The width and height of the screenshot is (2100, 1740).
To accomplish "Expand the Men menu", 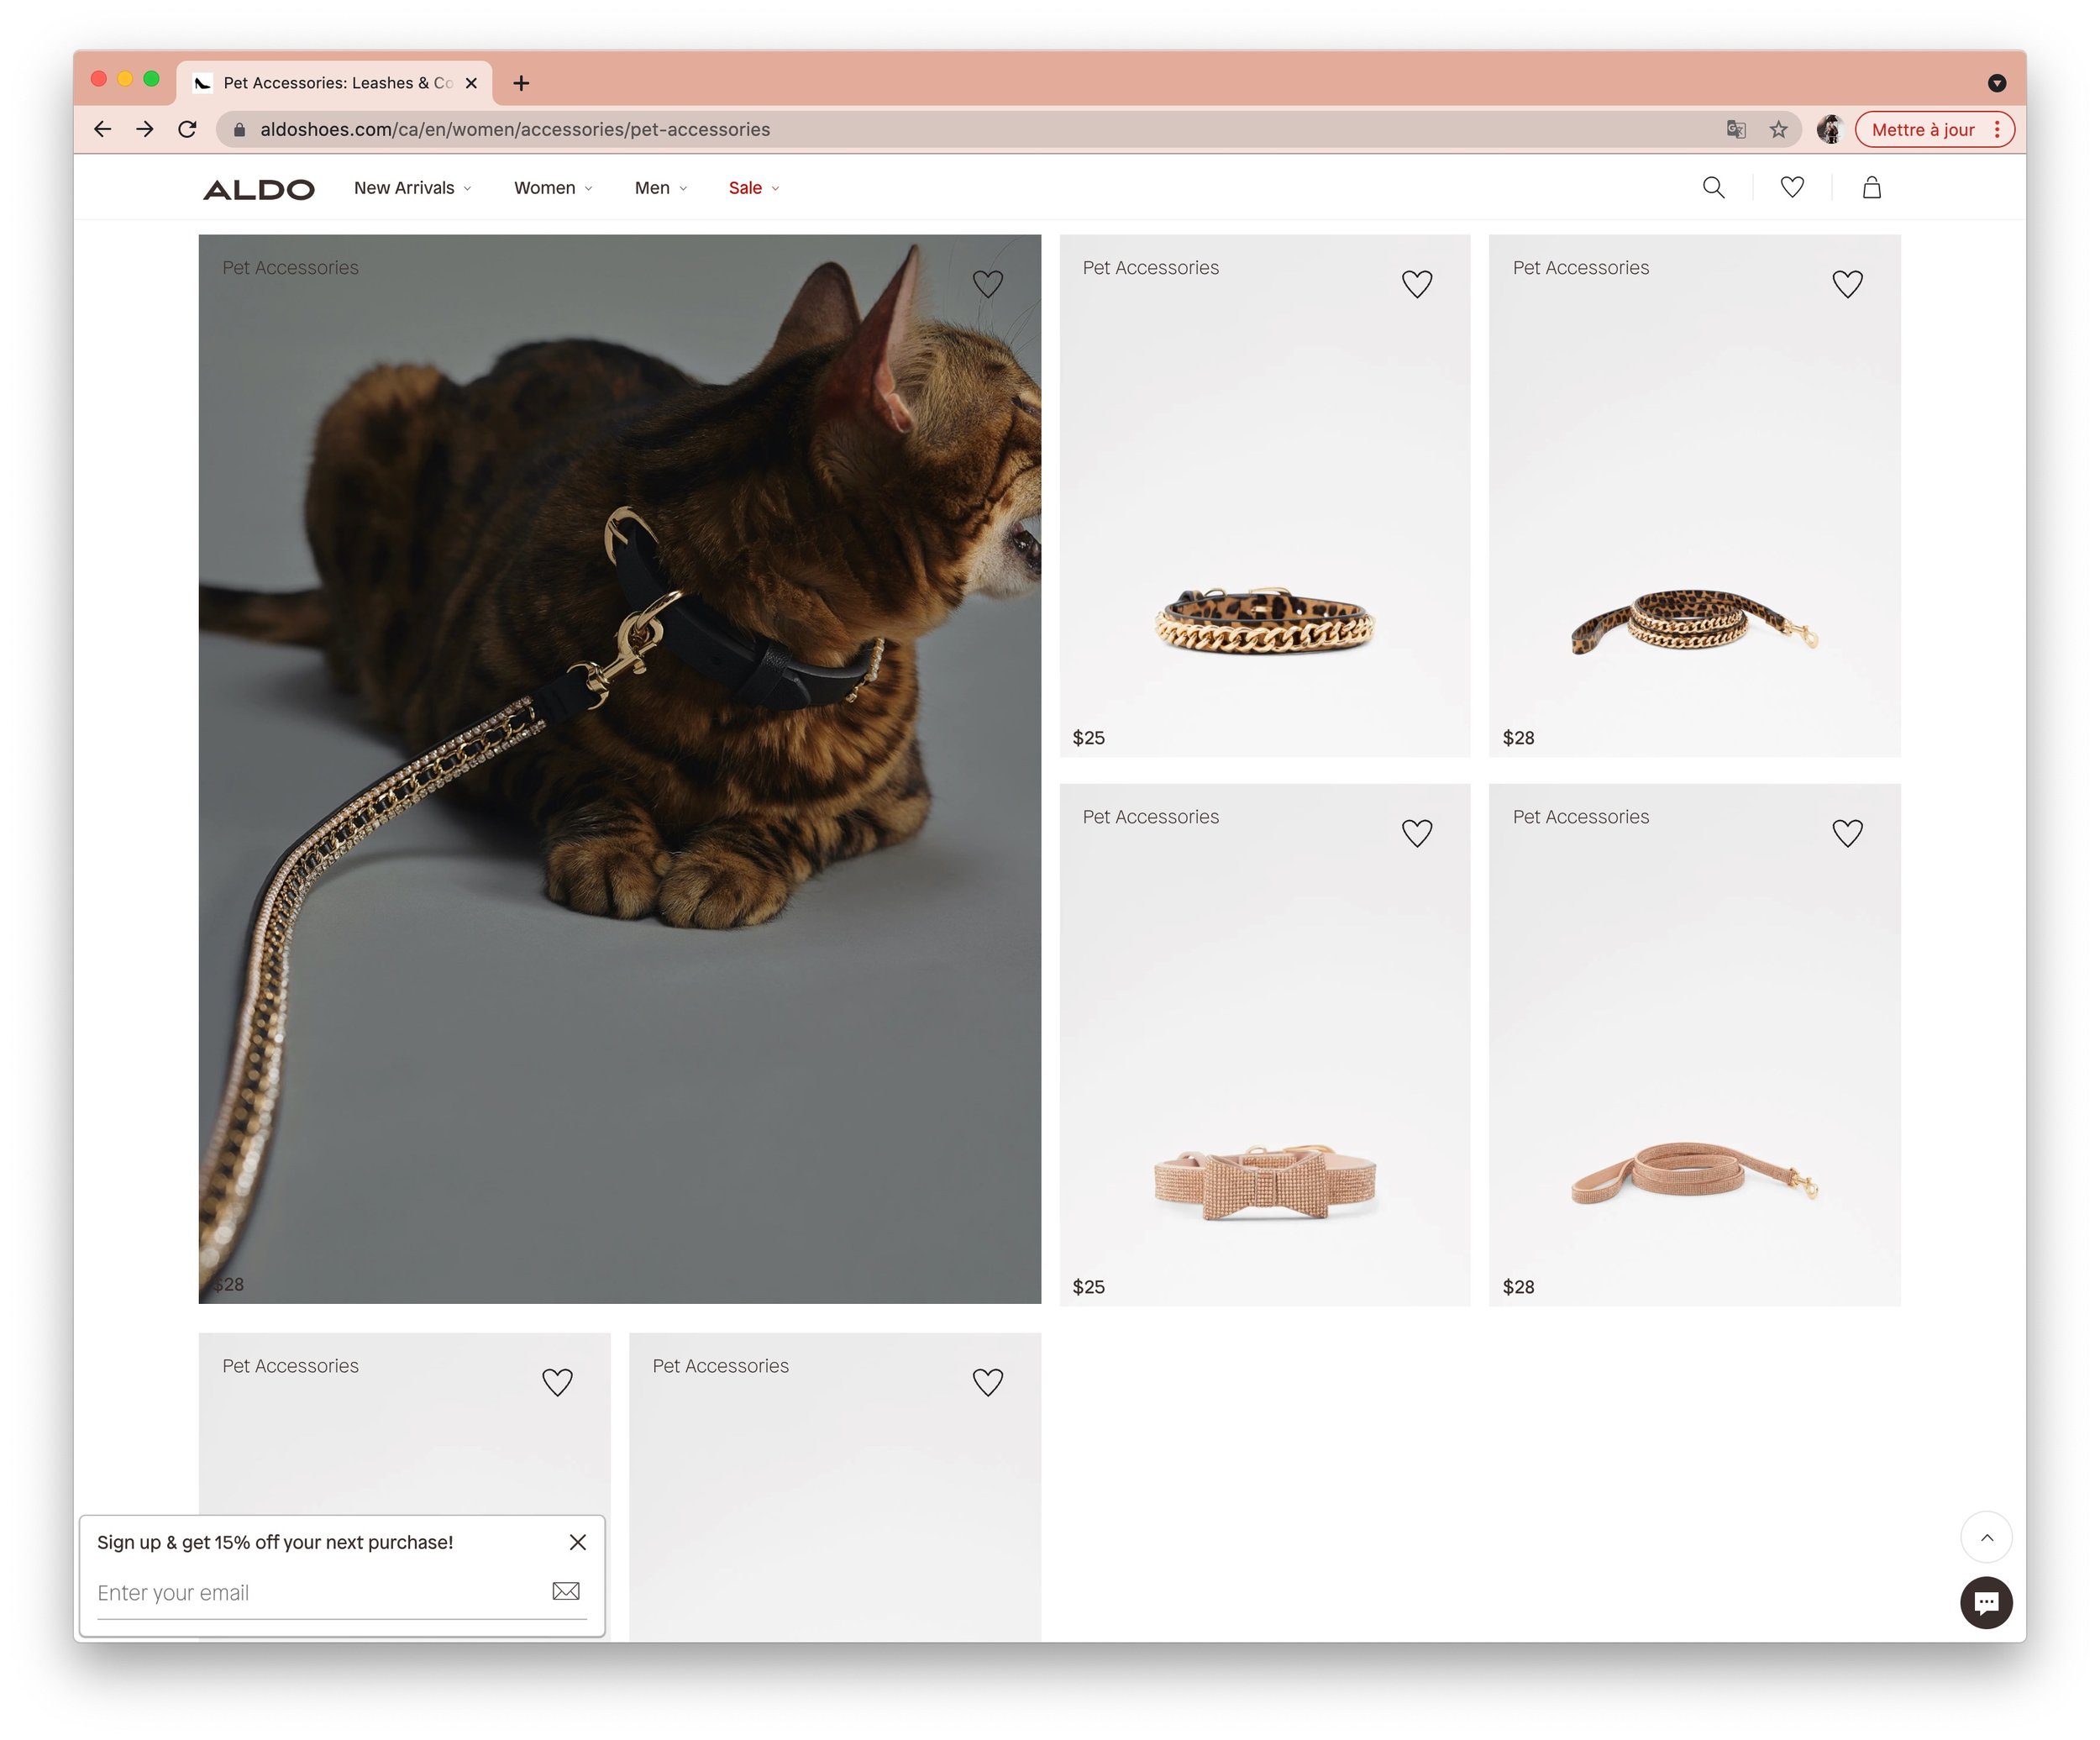I will click(661, 188).
